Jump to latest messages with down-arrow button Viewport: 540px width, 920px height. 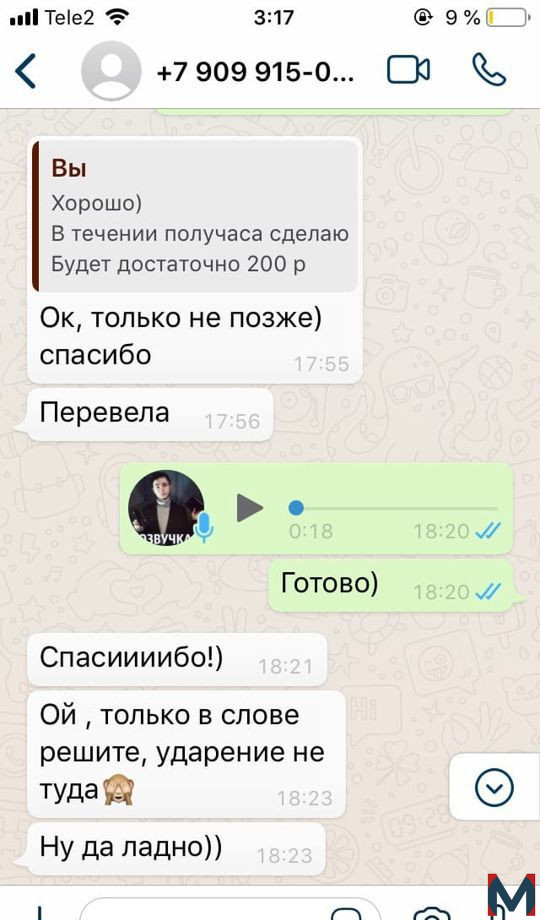coord(494,787)
